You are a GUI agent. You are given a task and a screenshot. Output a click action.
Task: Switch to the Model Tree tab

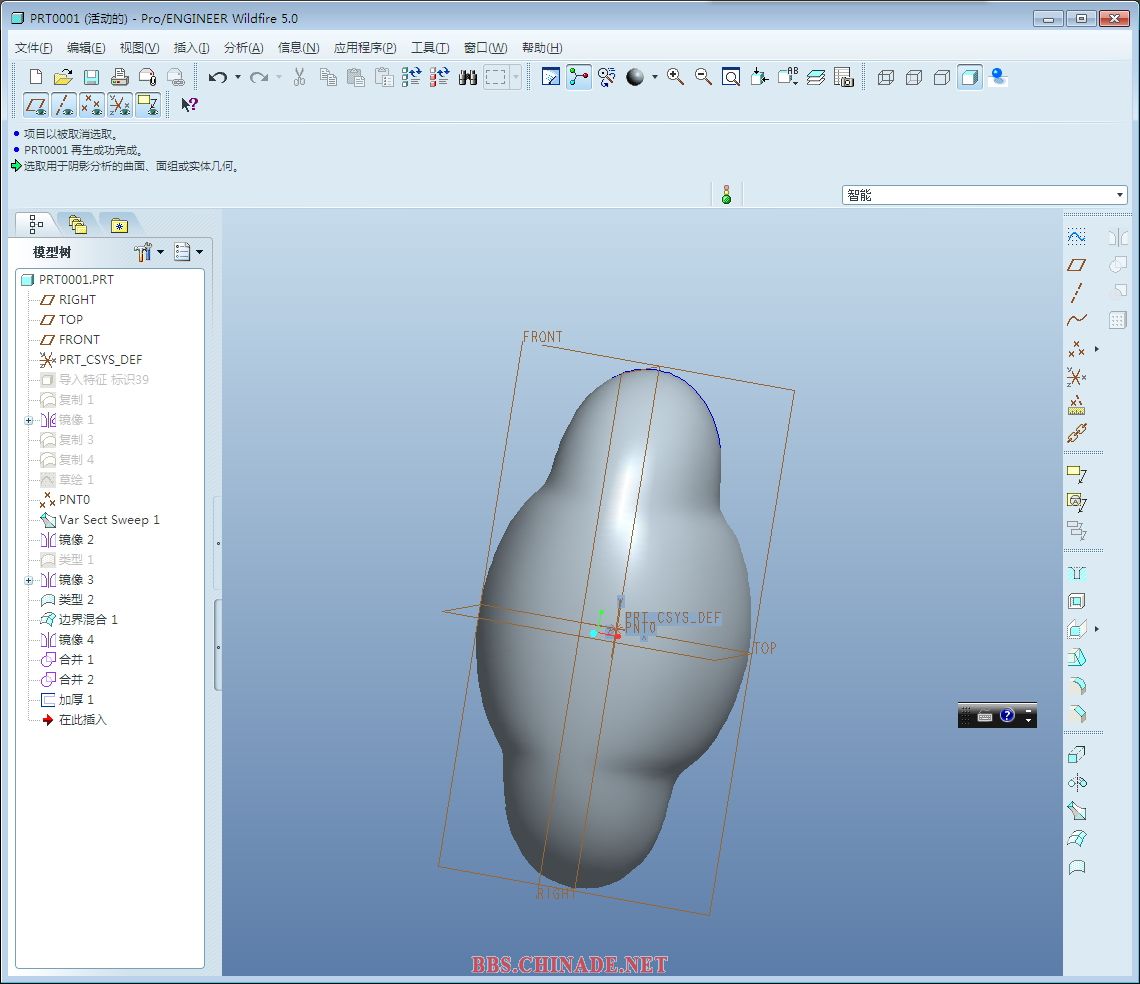tap(36, 224)
